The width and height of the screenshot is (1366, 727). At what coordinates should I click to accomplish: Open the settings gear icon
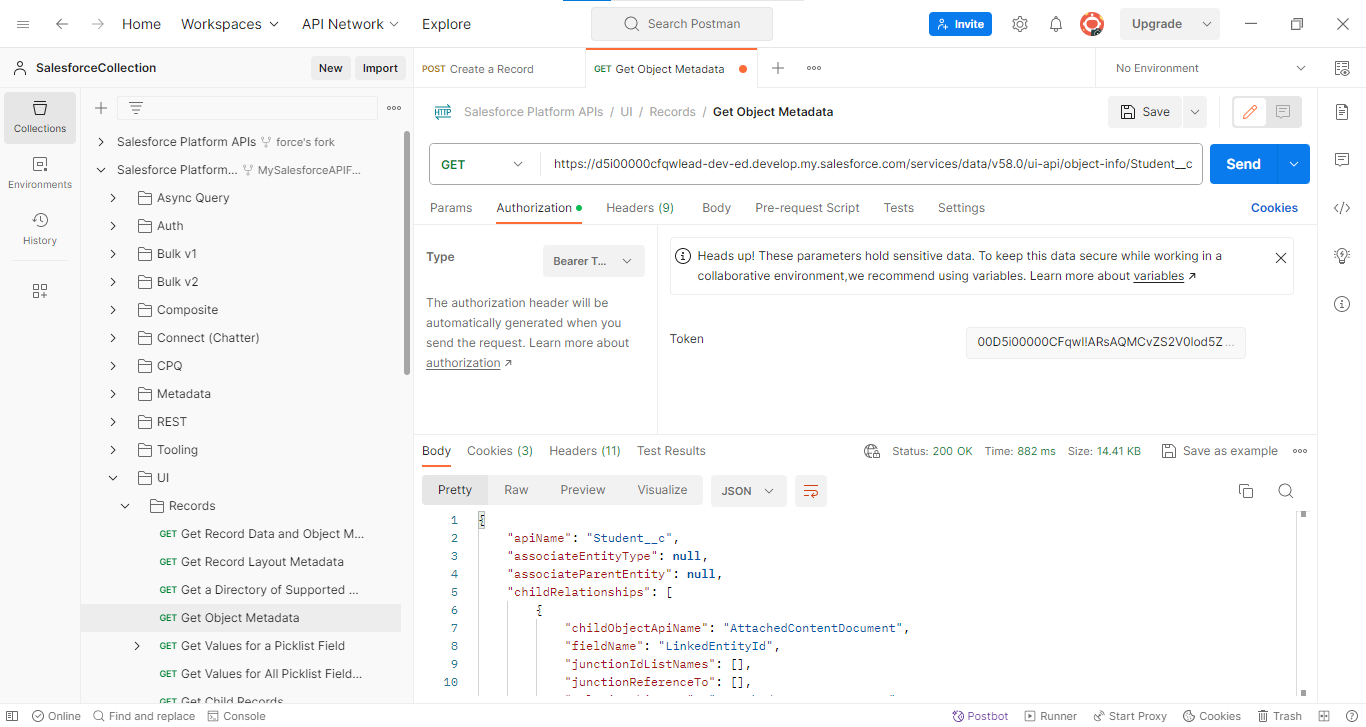tap(1020, 24)
